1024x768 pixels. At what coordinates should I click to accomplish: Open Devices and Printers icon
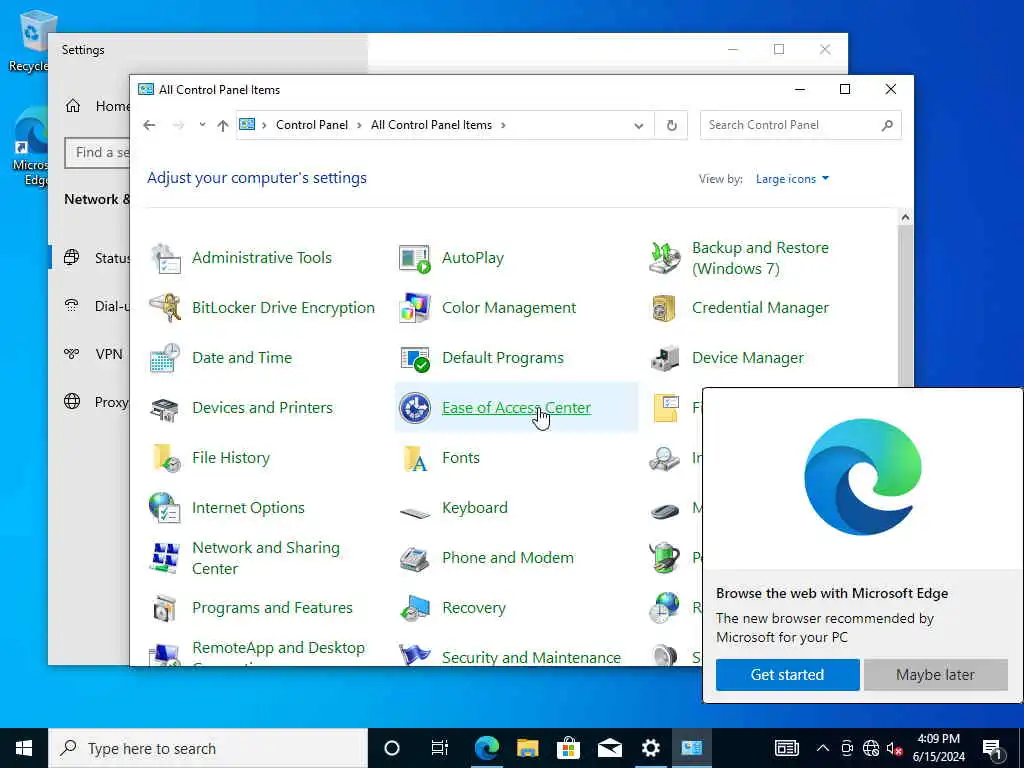click(x=166, y=408)
